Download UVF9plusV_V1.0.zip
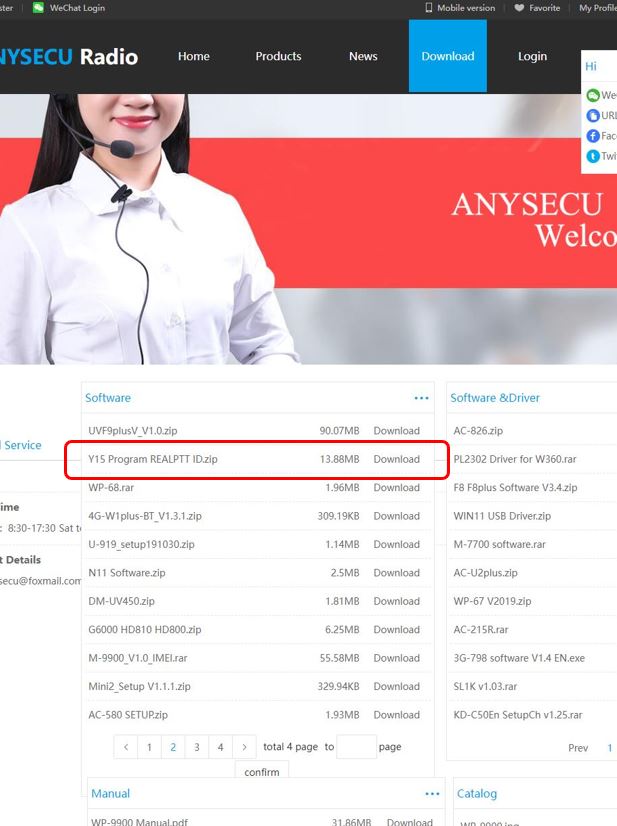Screen dimensions: 617x826 396,431
